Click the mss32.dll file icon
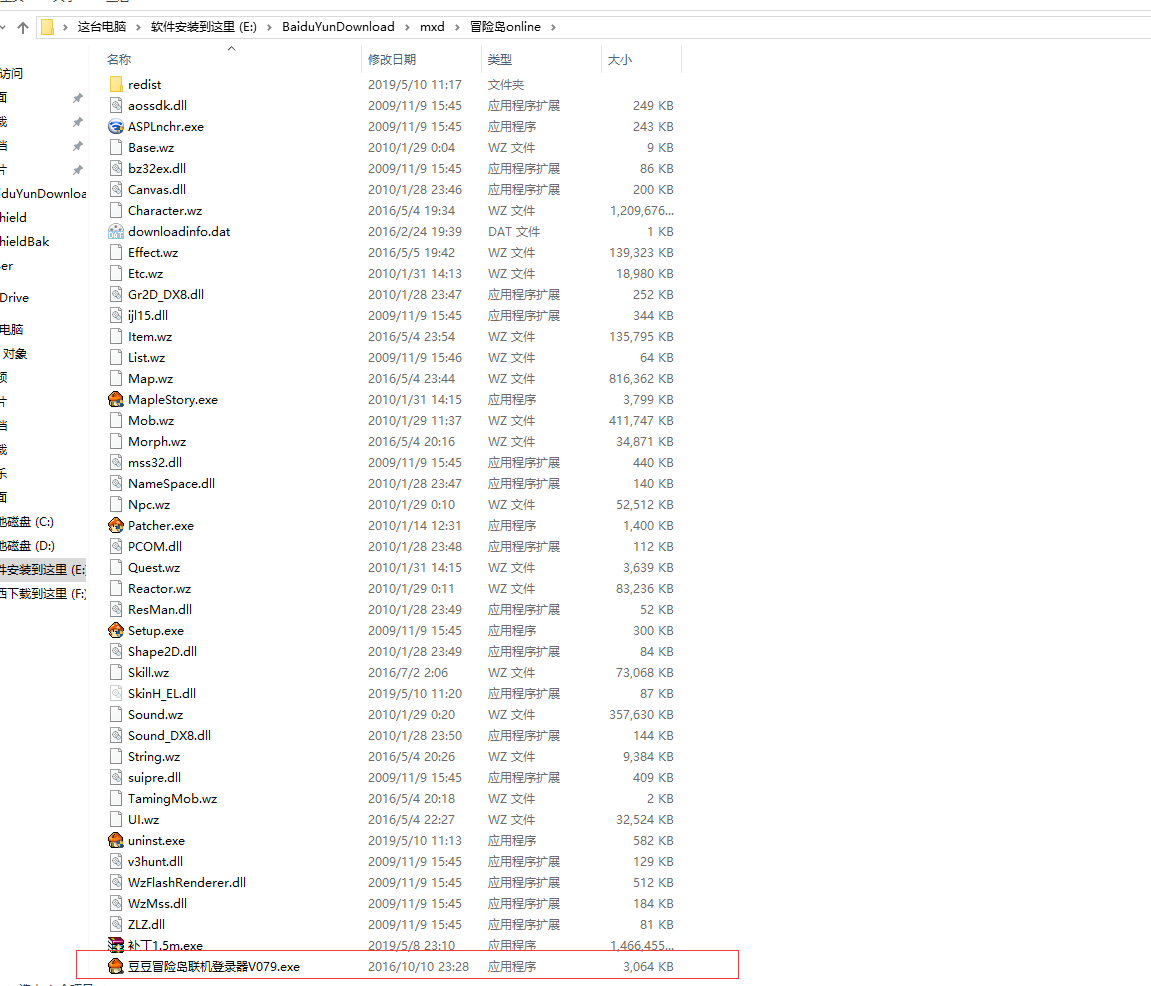Screen dimensions: 1151x986 pyautogui.click(x=115, y=463)
